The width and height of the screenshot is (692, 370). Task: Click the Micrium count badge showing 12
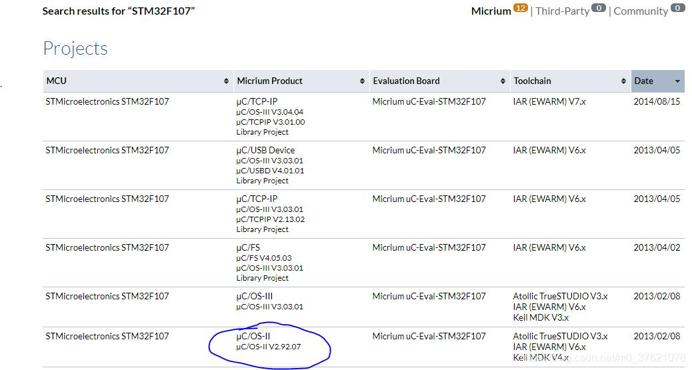tap(520, 8)
